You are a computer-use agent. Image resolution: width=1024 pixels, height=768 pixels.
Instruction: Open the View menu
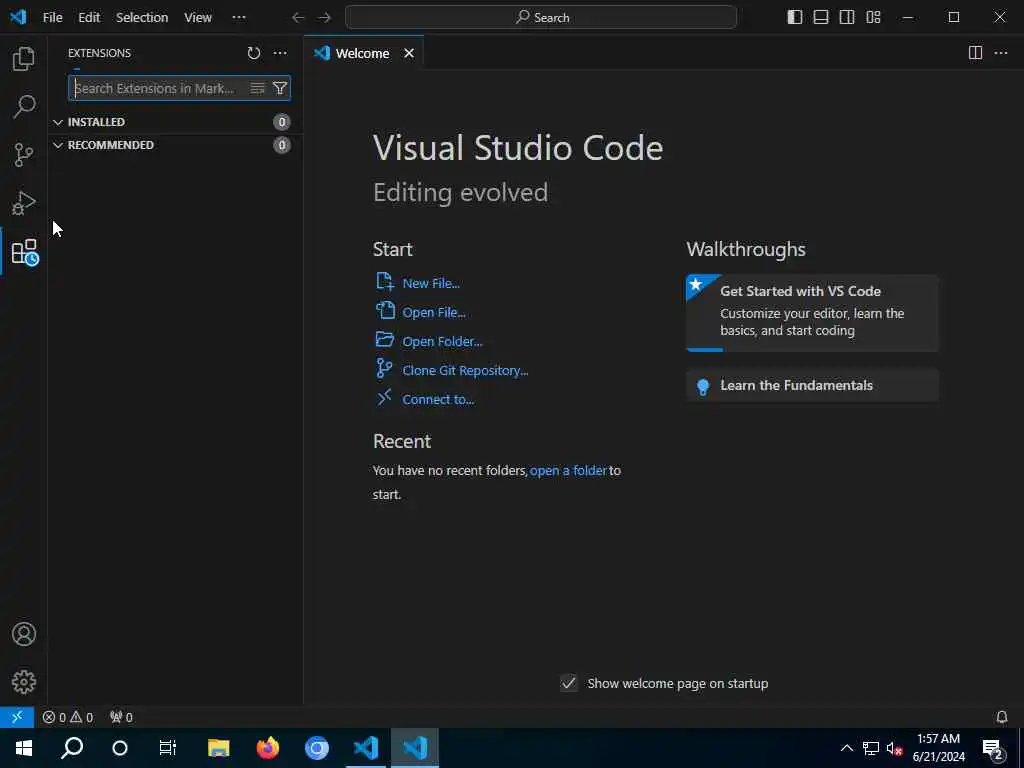click(198, 18)
